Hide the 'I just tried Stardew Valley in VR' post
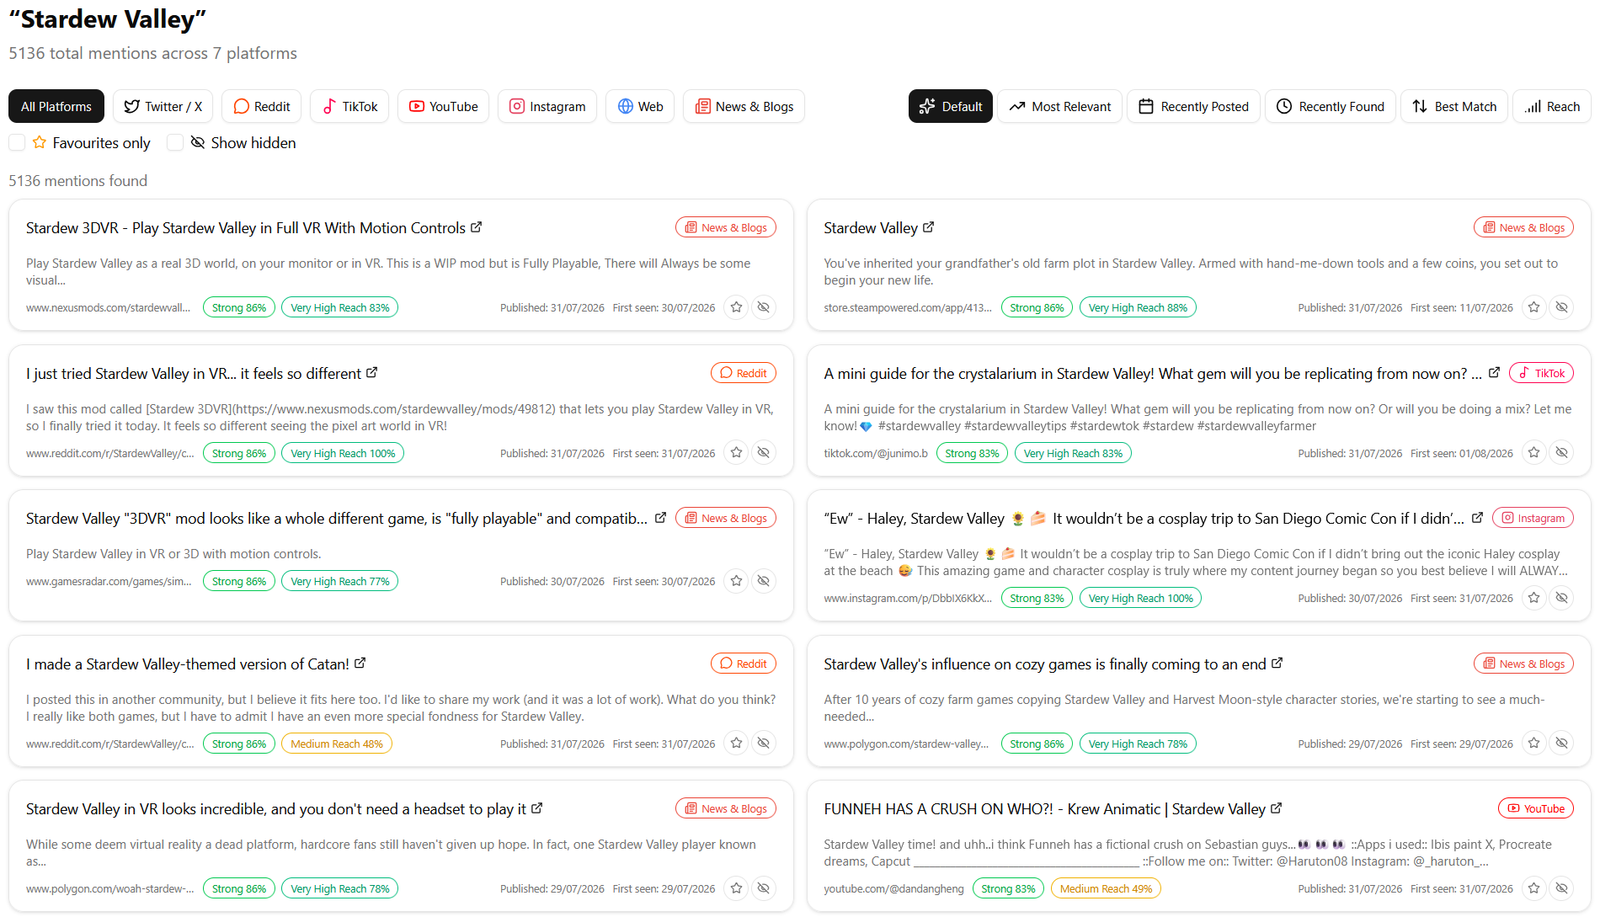The image size is (1600, 922). click(x=764, y=453)
